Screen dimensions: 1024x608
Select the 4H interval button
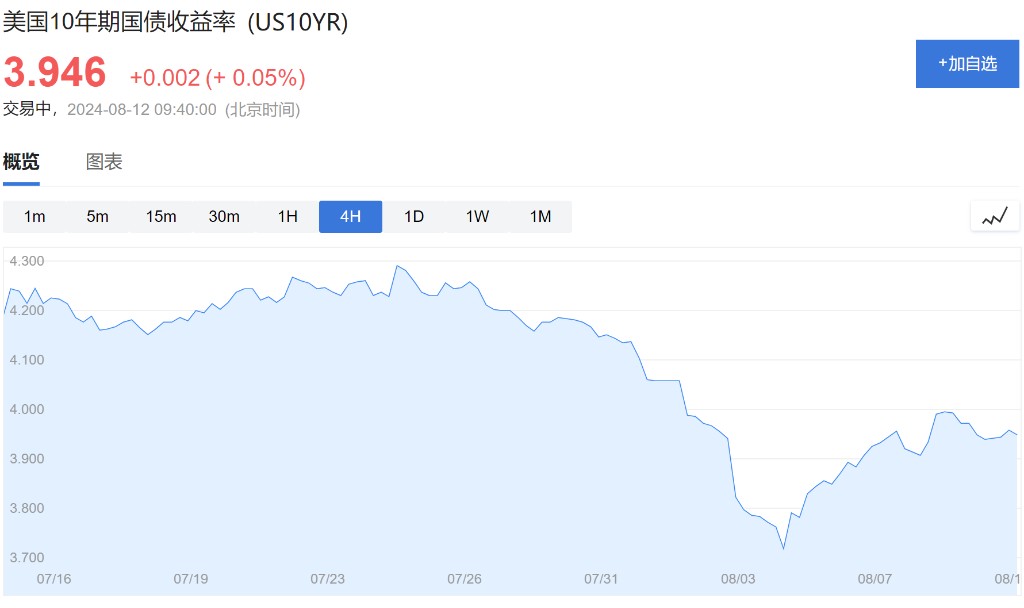click(x=350, y=216)
